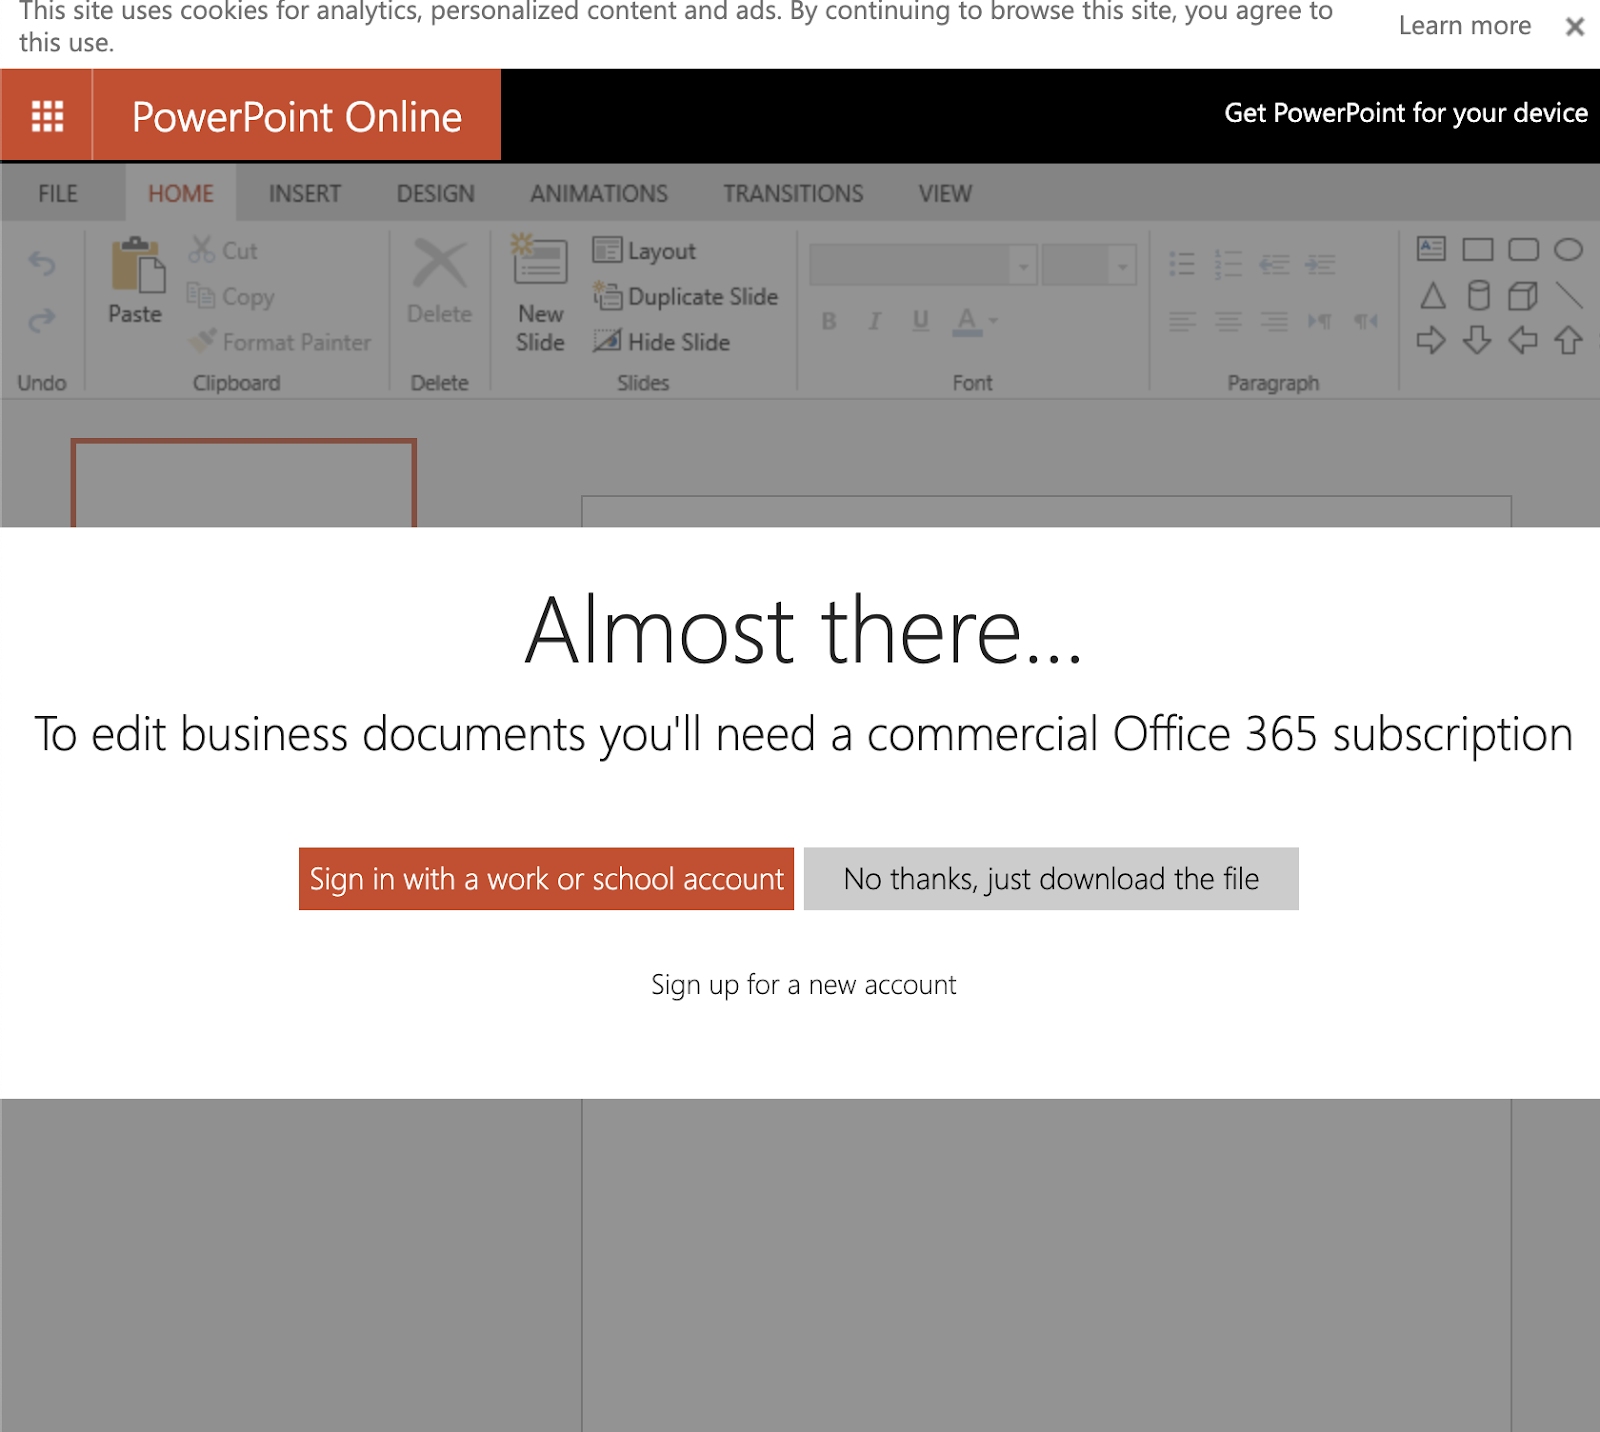Align text right

click(x=1274, y=321)
